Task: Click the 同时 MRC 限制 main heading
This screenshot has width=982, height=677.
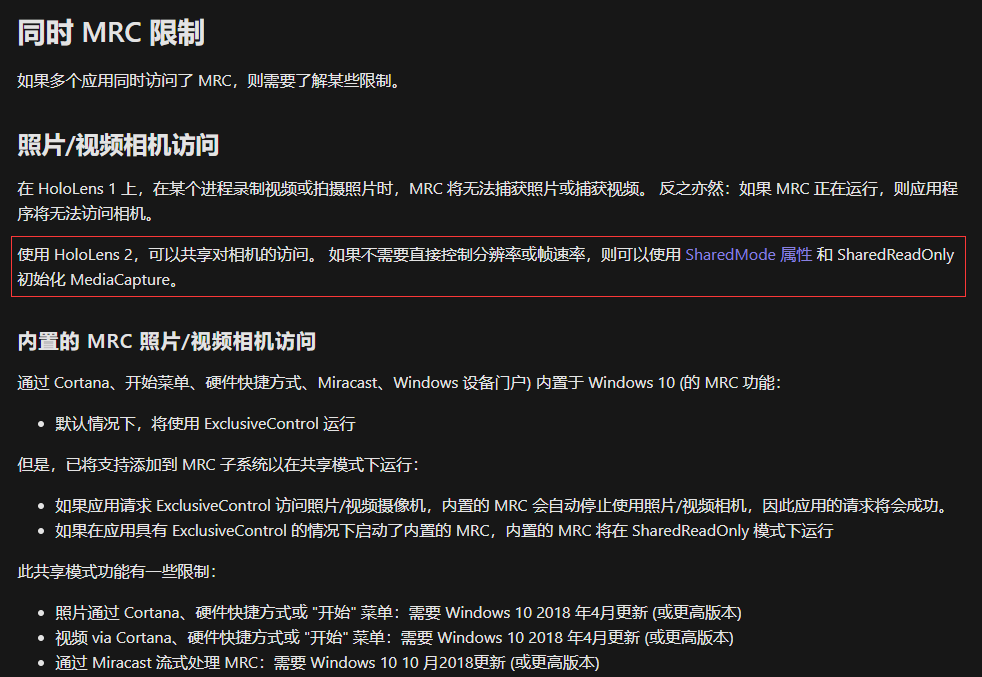Action: click(x=111, y=32)
